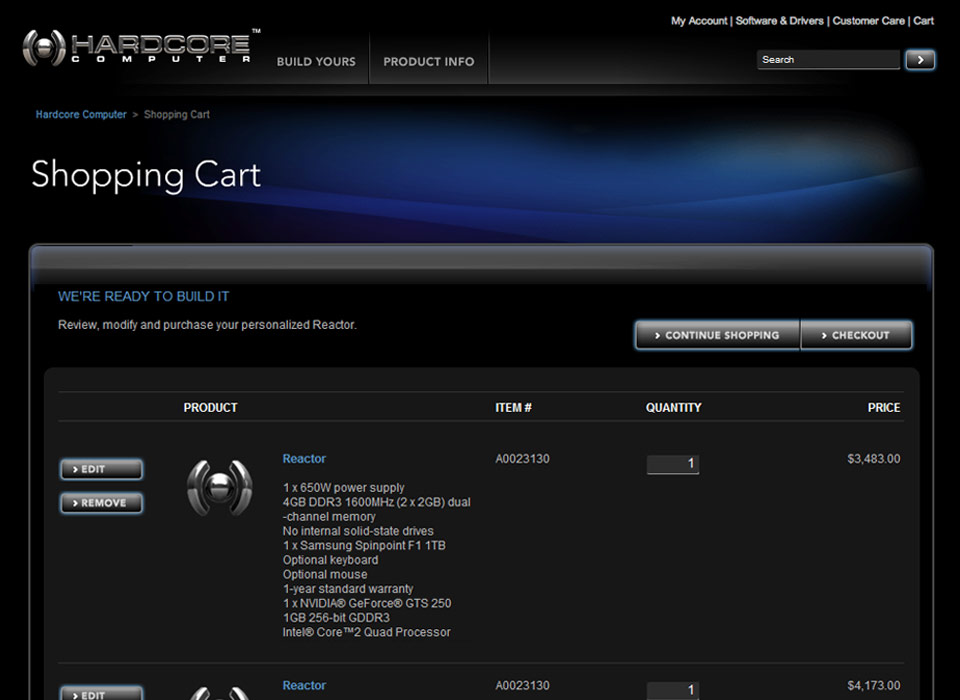Click quantity field for $4,173.00 Reactor

coord(672,690)
